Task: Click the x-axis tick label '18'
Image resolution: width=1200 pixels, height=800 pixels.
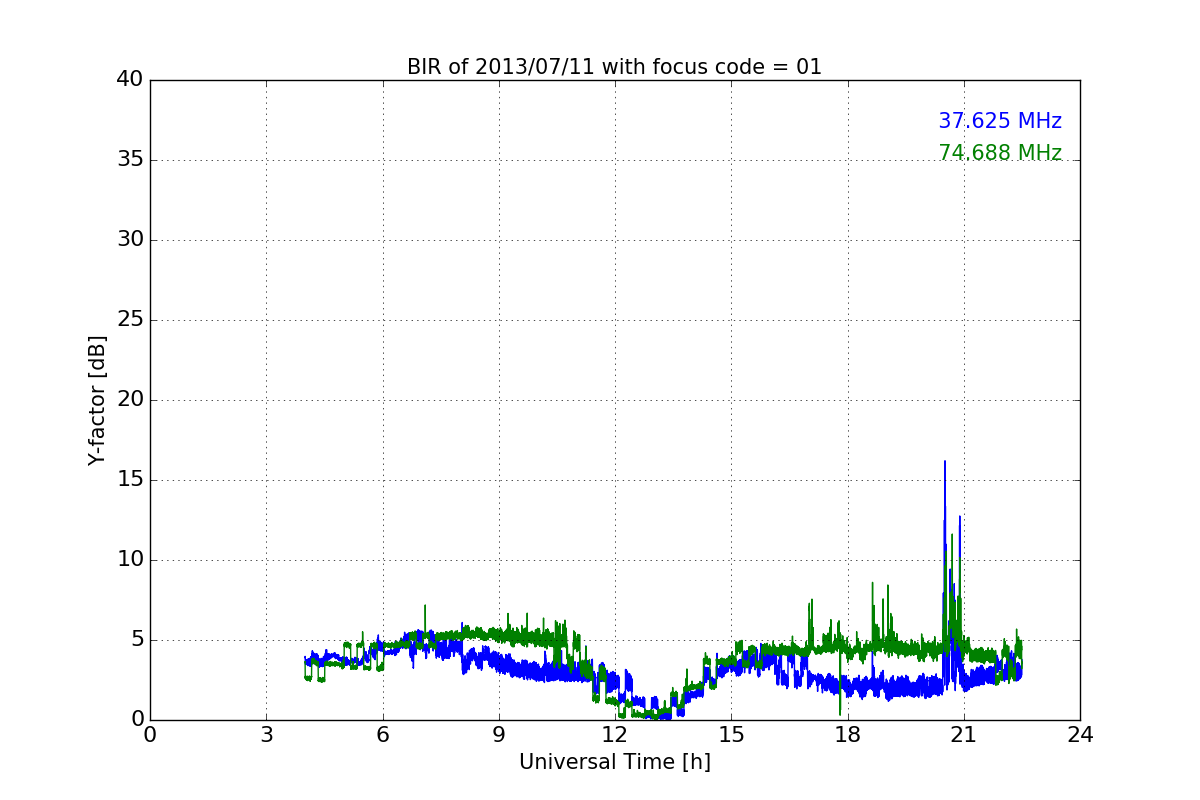Action: point(847,734)
